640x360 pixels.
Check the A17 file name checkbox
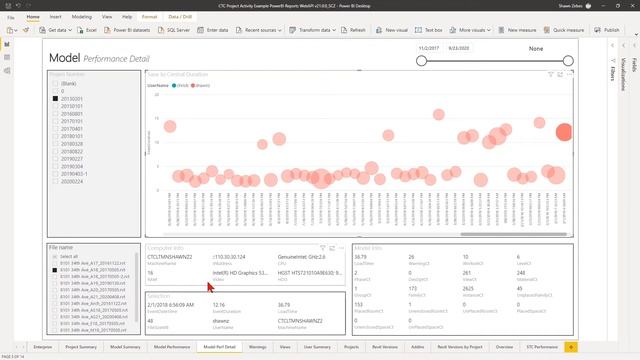pos(54,263)
